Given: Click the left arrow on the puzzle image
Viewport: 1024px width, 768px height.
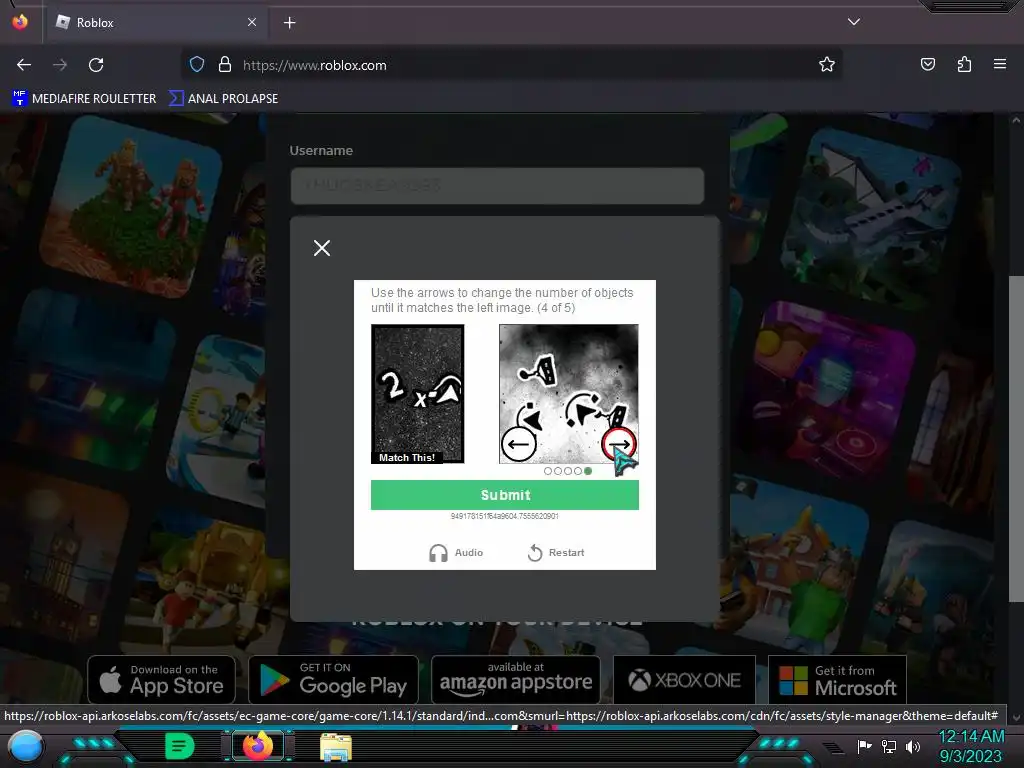Looking at the screenshot, I should [x=519, y=444].
